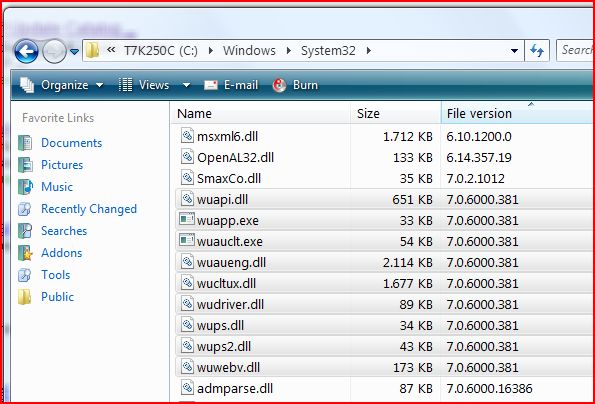Refresh the folder view
Viewport: 595px width, 404px height.
537,50
